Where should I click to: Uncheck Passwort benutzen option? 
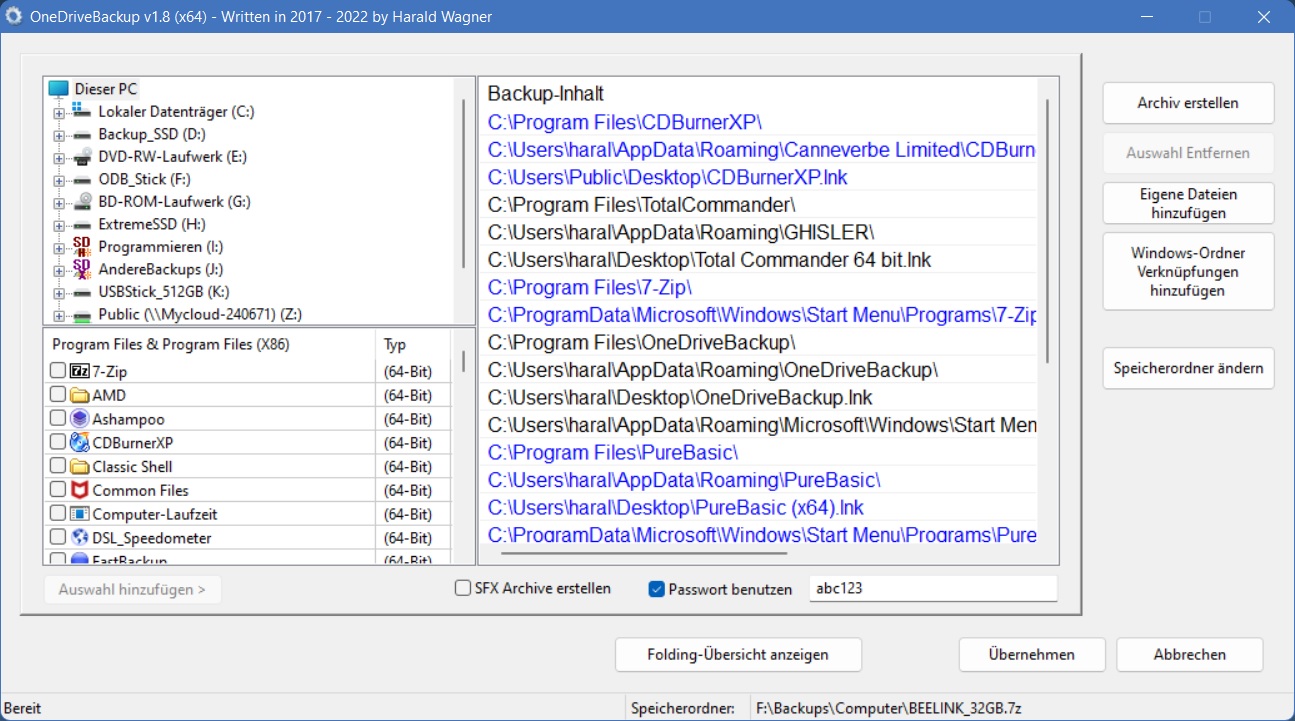coord(656,589)
